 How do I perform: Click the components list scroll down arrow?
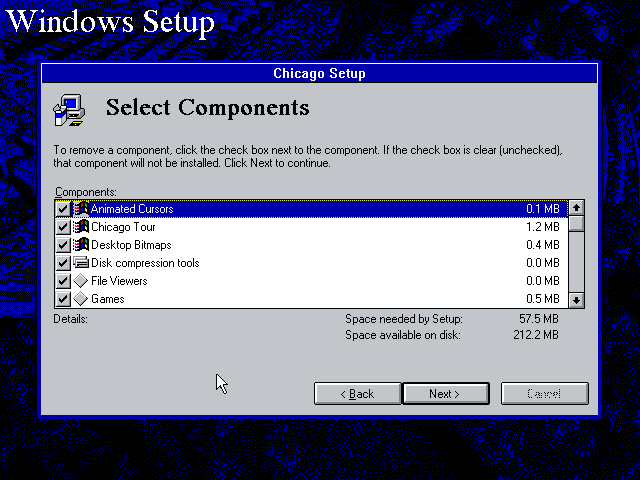pyautogui.click(x=576, y=300)
